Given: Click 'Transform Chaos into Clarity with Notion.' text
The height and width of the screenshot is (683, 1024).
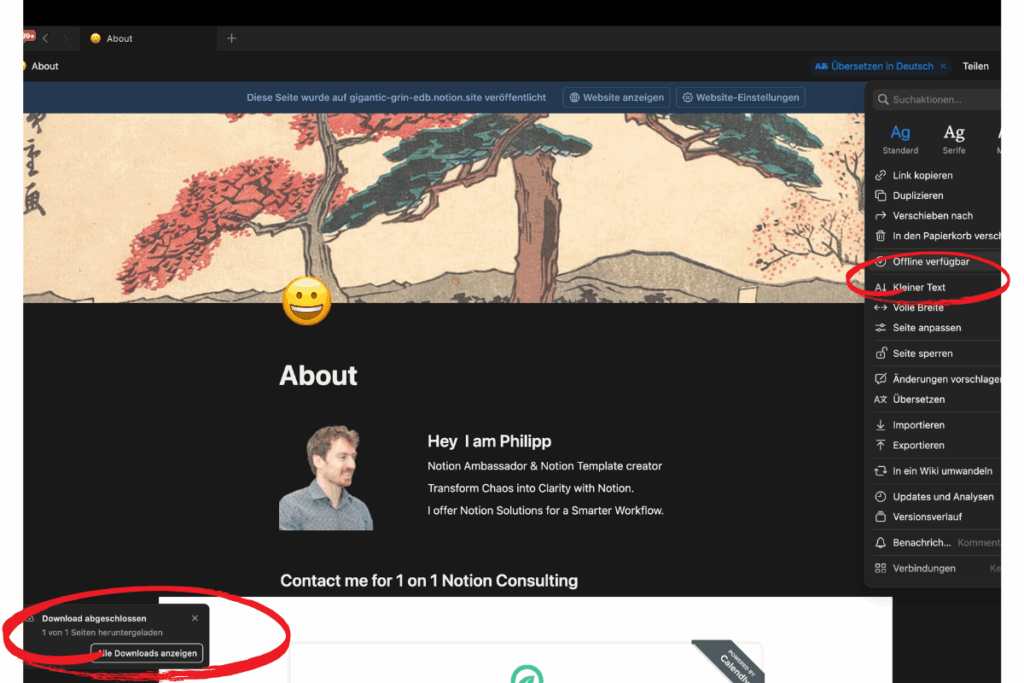Looking at the screenshot, I should [x=530, y=488].
